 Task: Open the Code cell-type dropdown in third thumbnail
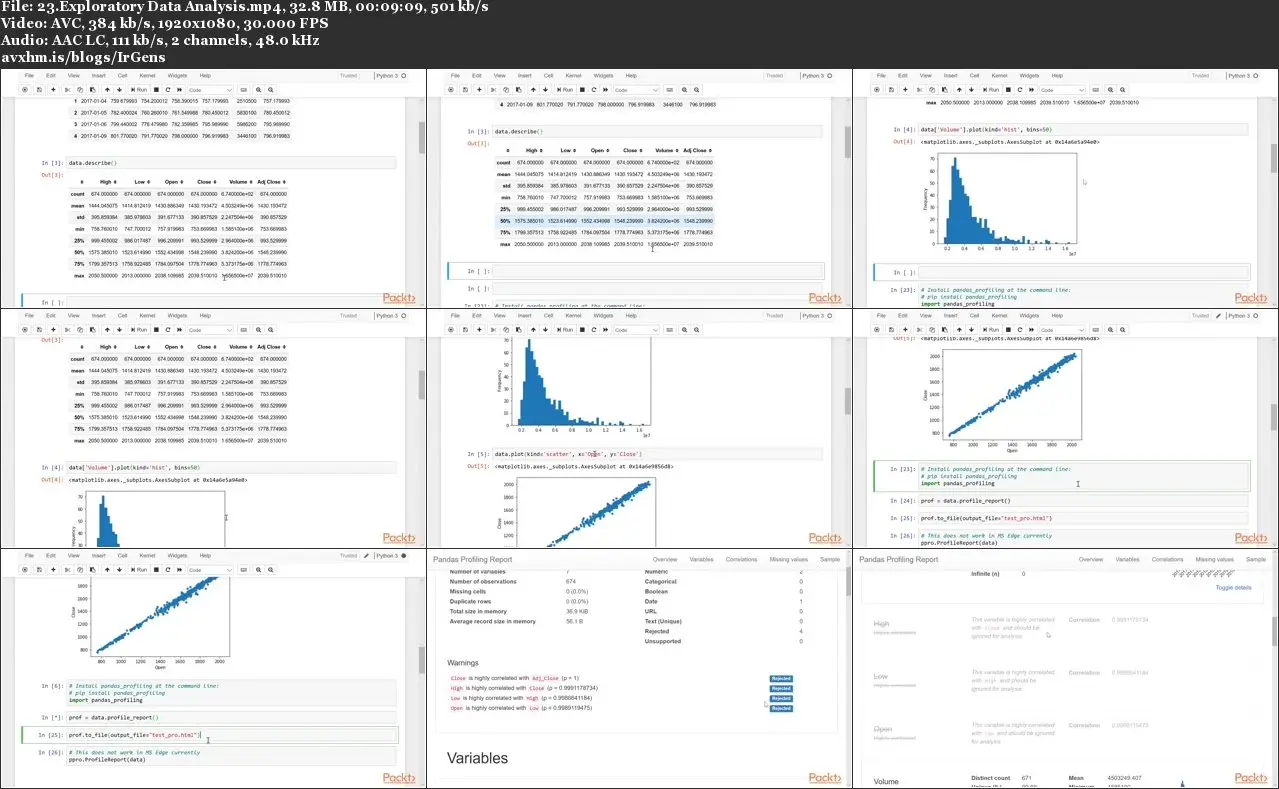(1062, 90)
